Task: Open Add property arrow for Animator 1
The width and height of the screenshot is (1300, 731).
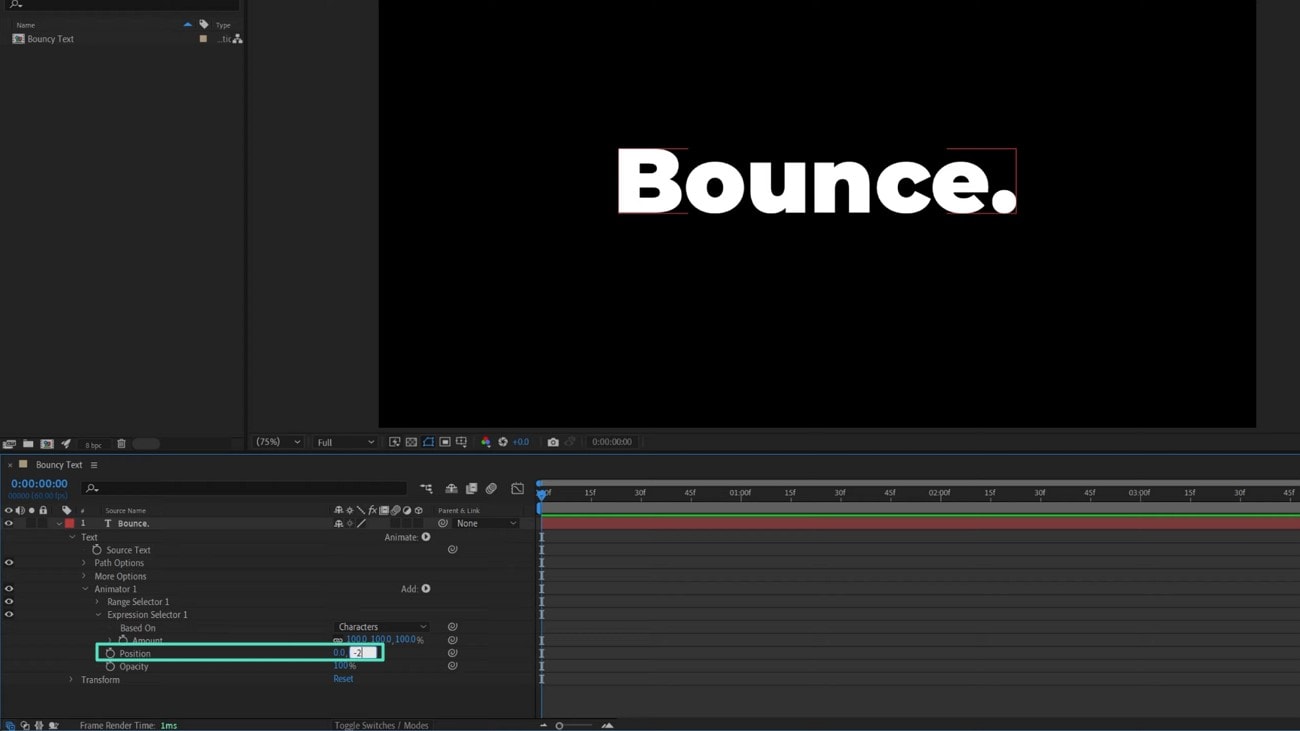Action: tap(426, 589)
